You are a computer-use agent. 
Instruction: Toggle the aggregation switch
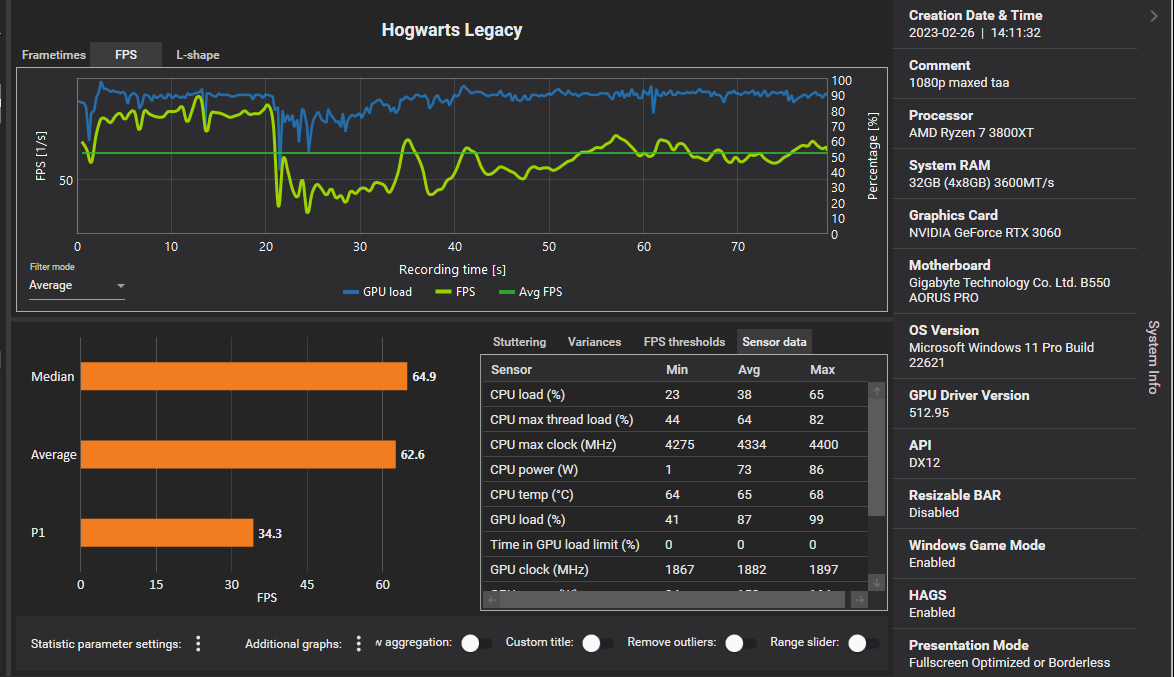477,643
